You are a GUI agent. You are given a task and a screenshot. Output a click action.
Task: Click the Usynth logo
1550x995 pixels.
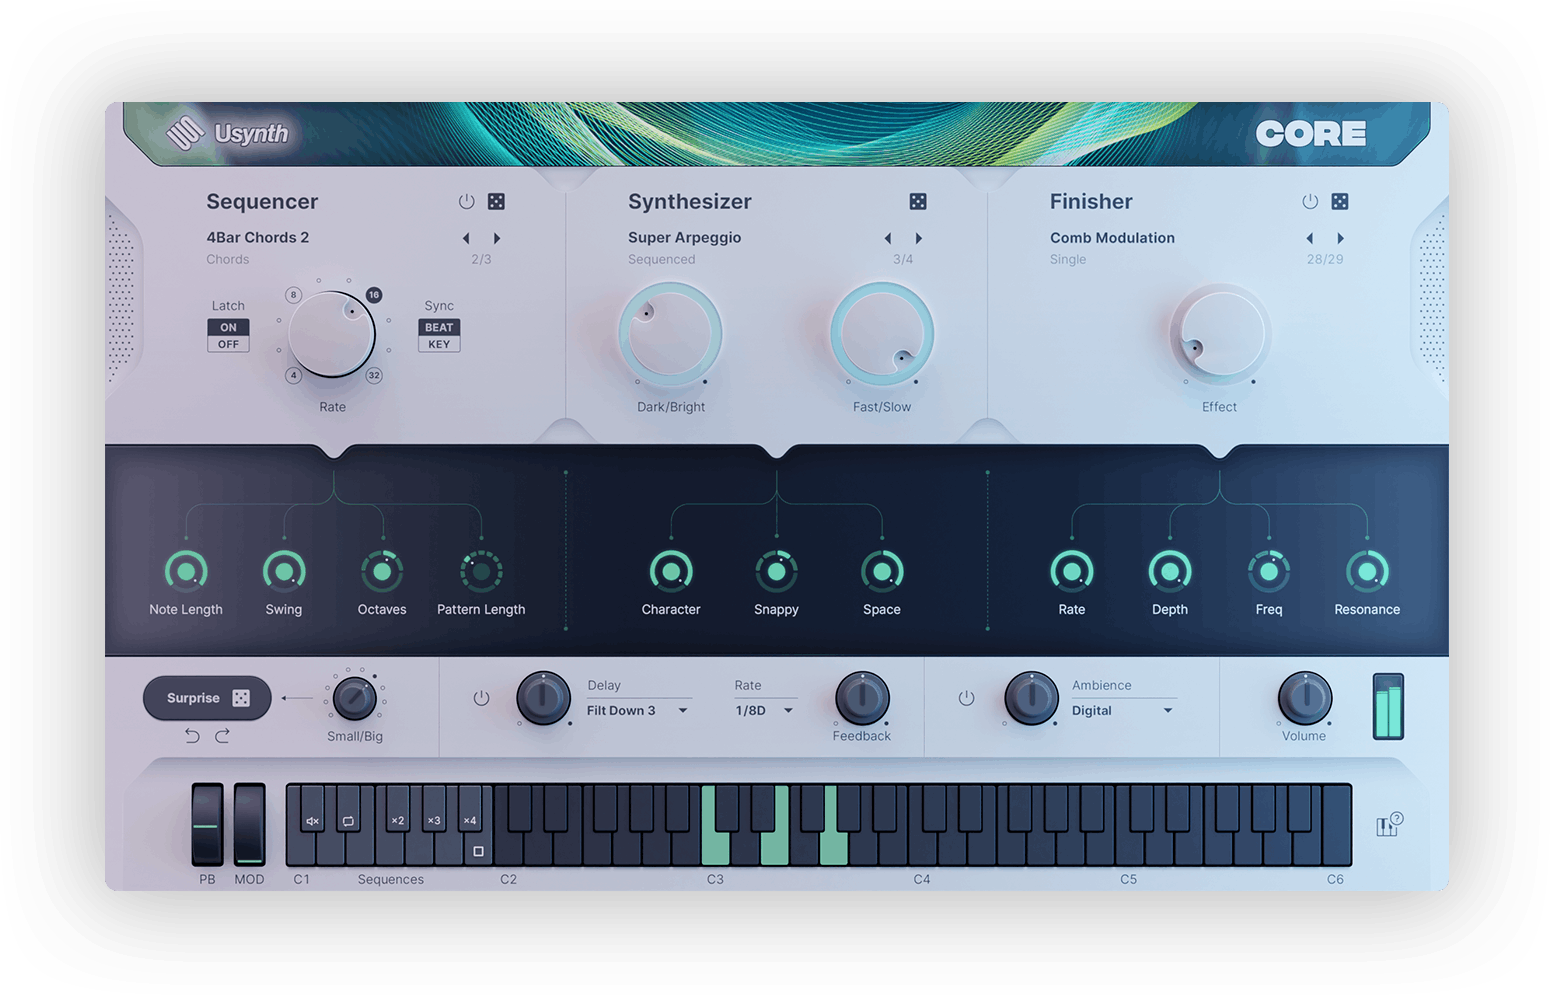pos(227,133)
